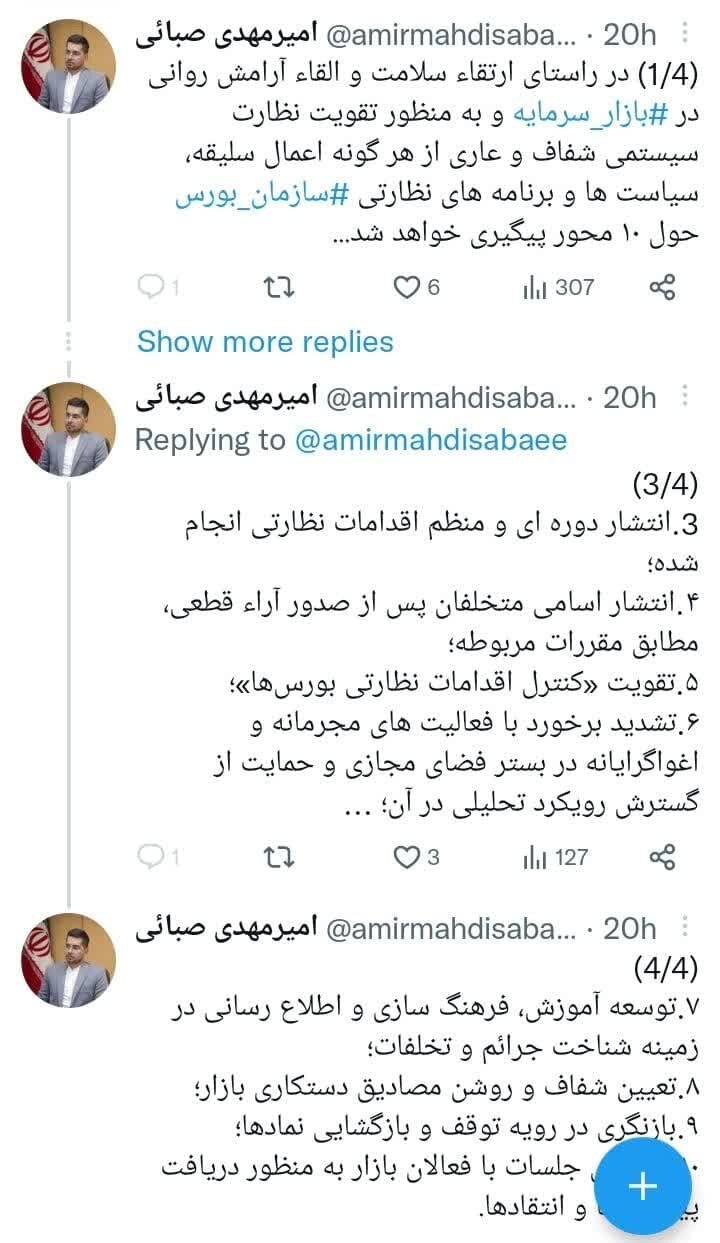Like the (3/4) reply tweet
Screen dimensions: 720x1243
[x=405, y=857]
